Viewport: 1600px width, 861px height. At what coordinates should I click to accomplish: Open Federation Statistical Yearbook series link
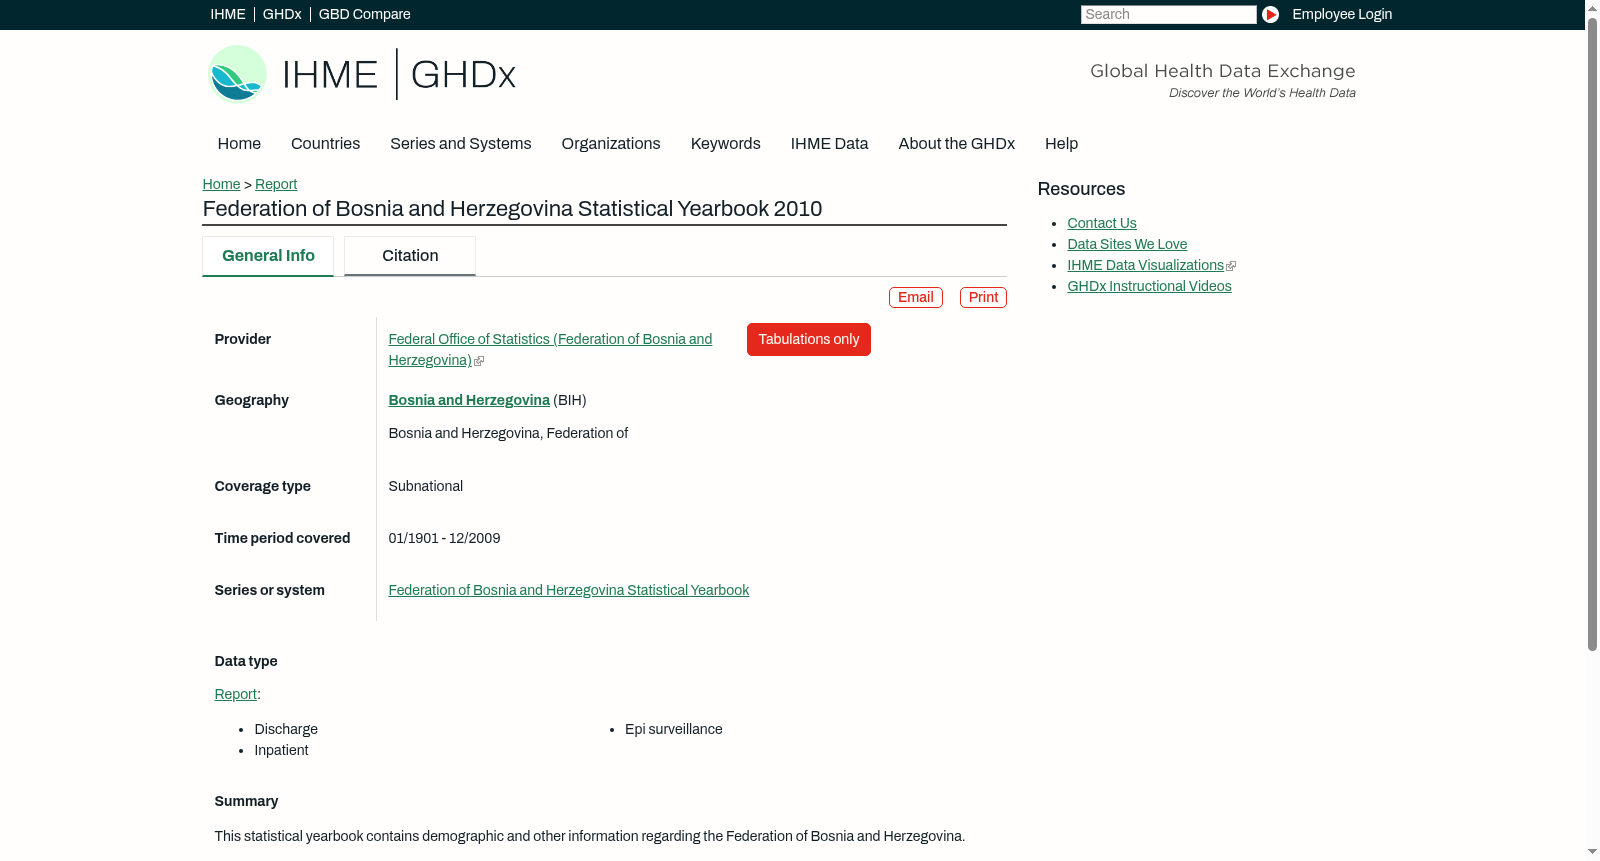(568, 591)
